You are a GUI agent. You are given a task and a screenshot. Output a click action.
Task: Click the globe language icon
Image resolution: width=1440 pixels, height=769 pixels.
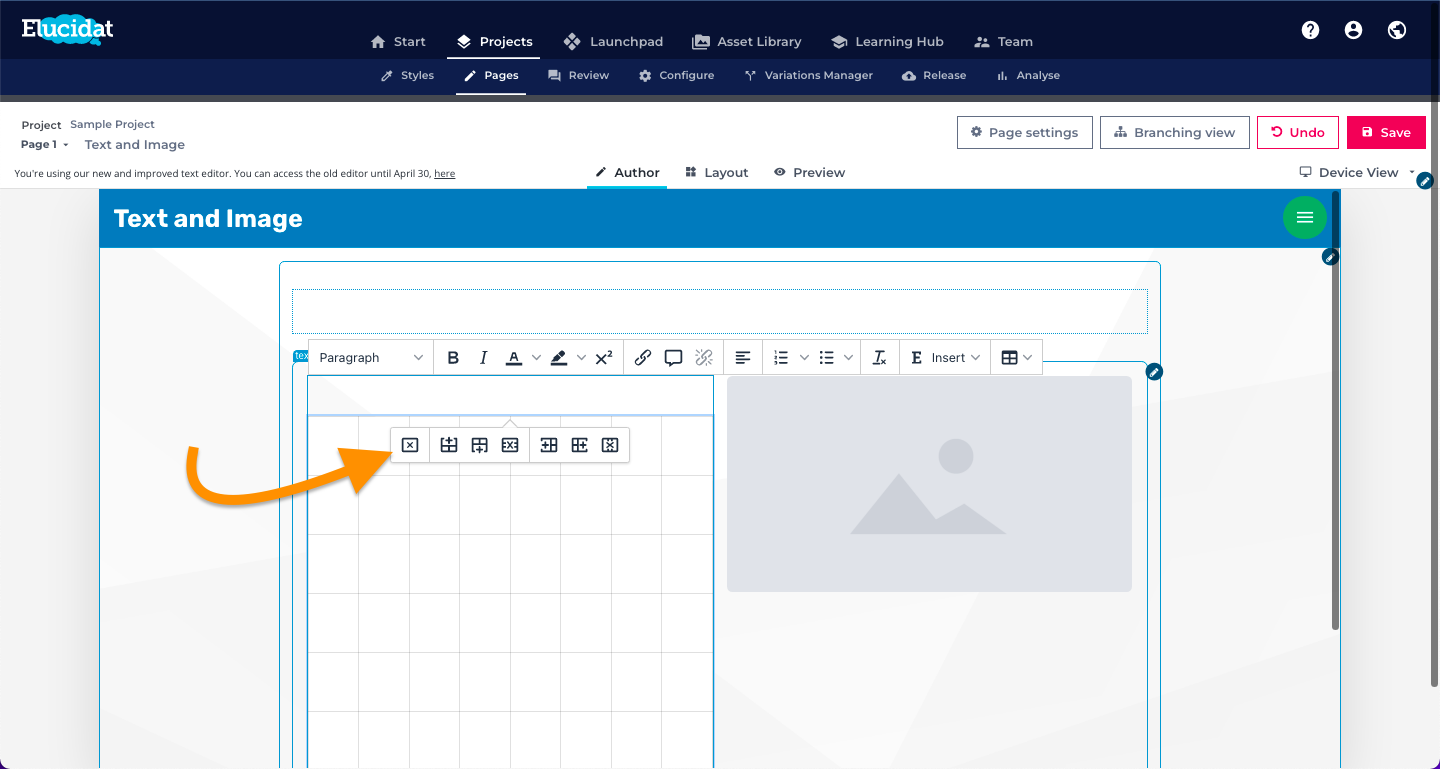coord(1397,30)
